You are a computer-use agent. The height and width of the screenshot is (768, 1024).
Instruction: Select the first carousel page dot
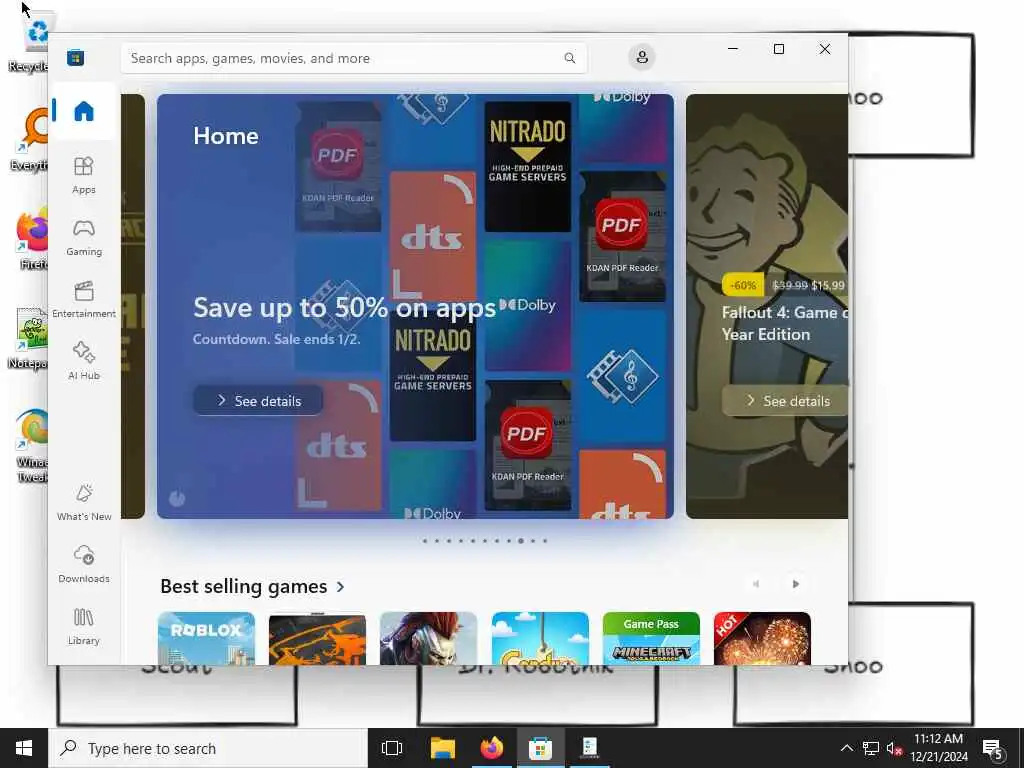tap(425, 541)
